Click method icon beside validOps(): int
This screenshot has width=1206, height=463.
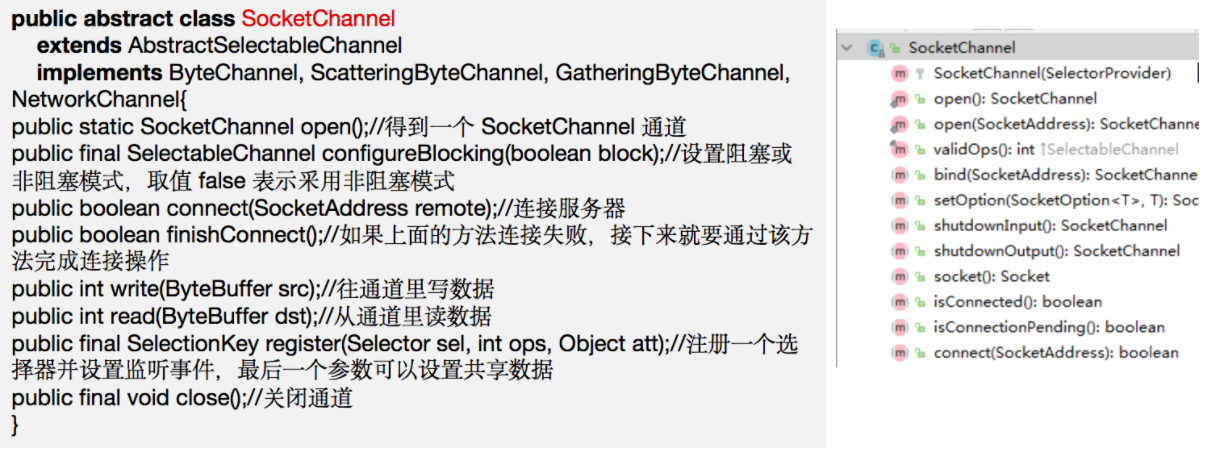click(900, 149)
